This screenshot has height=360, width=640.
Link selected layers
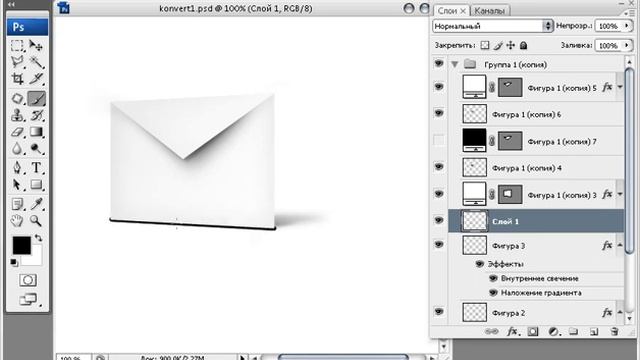click(x=491, y=332)
